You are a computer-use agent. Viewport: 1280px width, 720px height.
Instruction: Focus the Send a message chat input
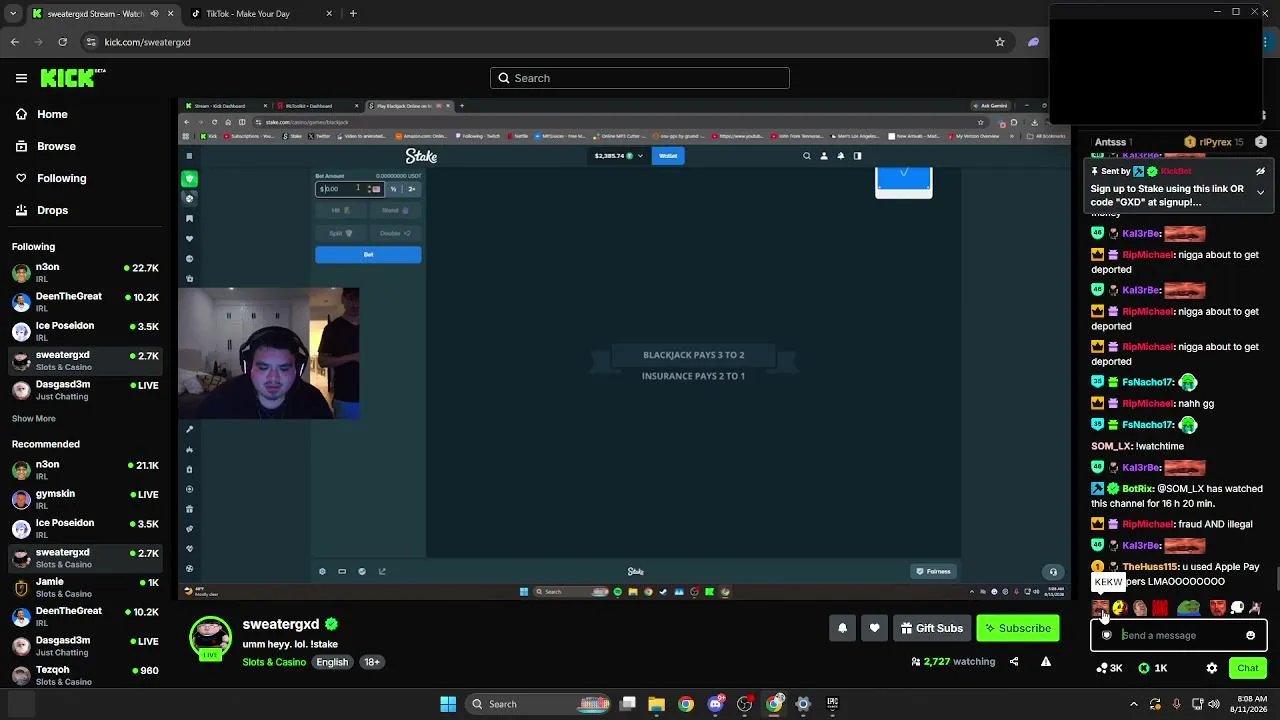coord(1179,635)
